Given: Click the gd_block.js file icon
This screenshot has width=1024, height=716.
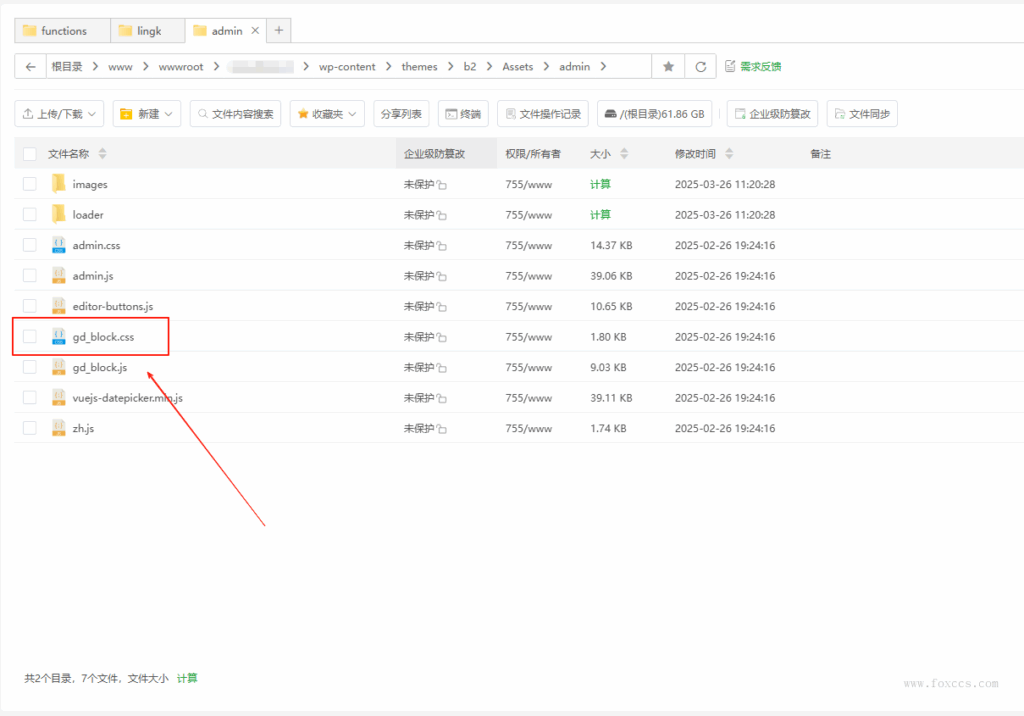Looking at the screenshot, I should [x=59, y=366].
